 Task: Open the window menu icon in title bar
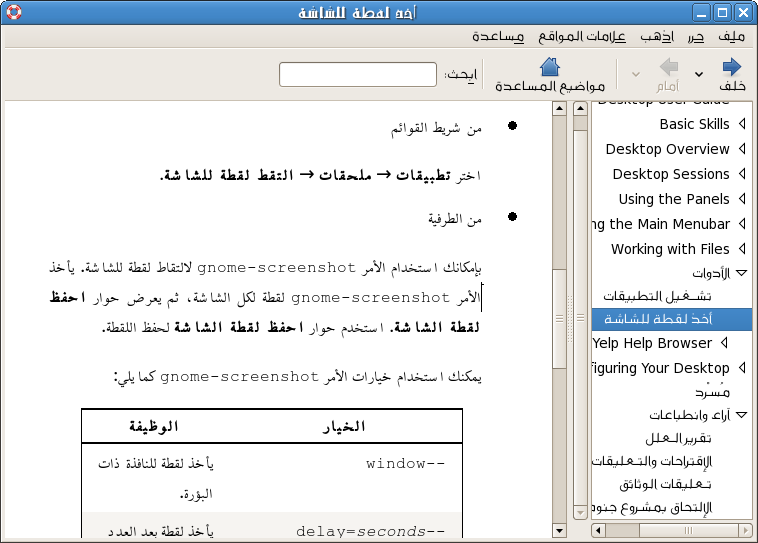[x=11, y=14]
